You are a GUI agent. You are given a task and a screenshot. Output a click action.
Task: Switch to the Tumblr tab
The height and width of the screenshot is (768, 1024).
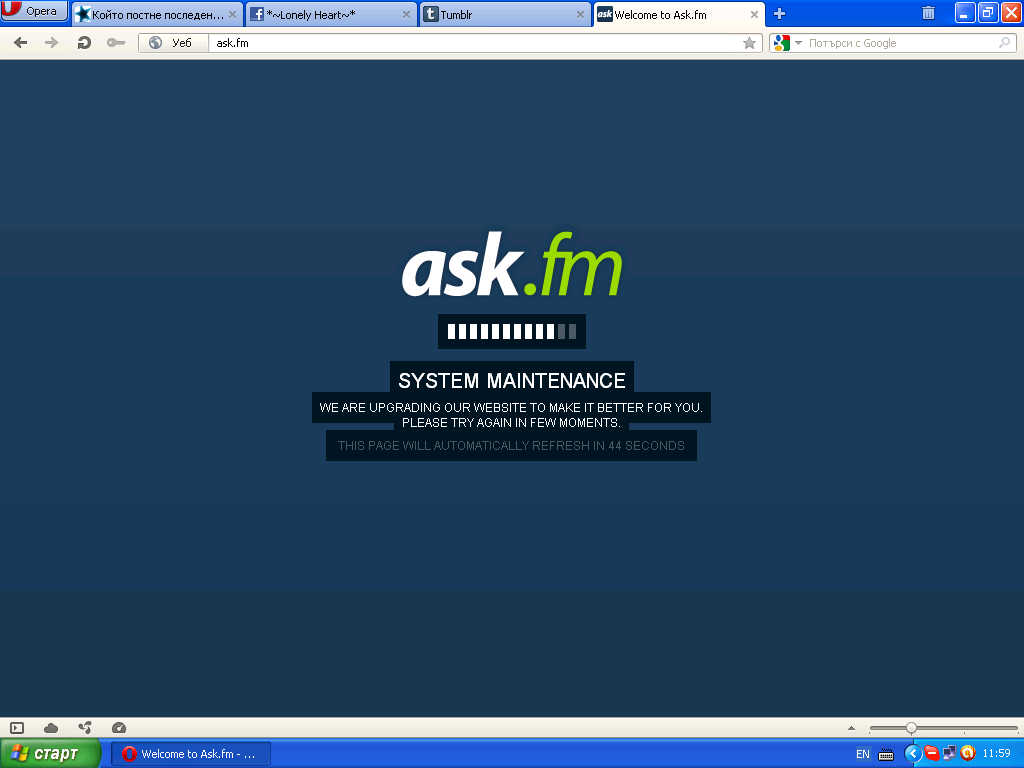pyautogui.click(x=505, y=14)
